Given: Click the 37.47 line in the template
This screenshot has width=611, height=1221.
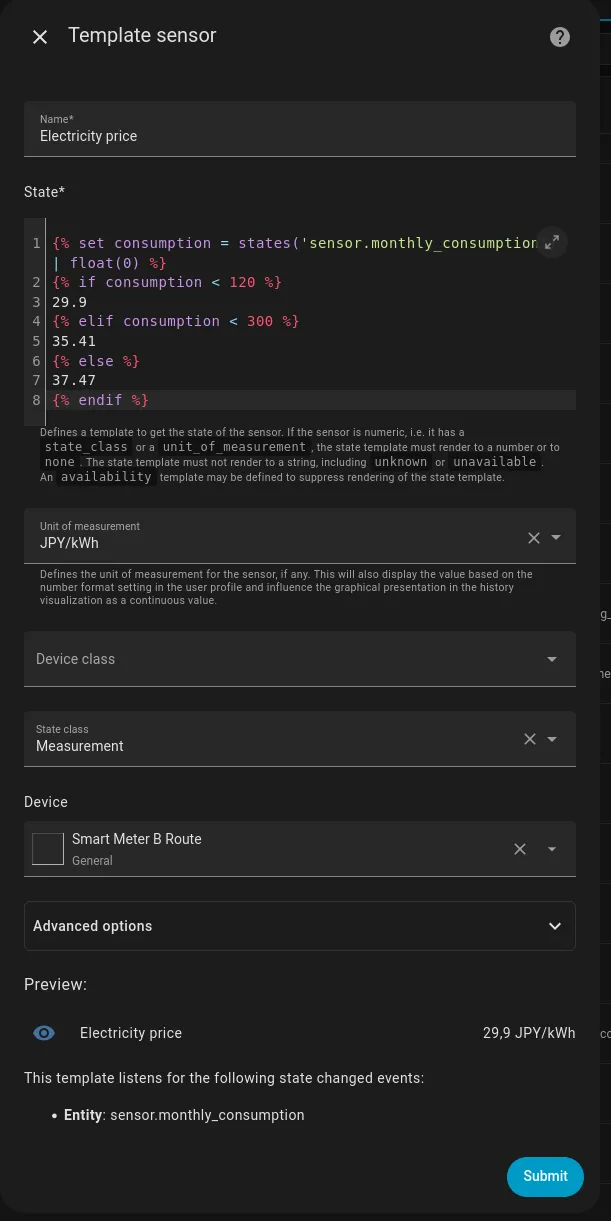Looking at the screenshot, I should click(x=74, y=380).
